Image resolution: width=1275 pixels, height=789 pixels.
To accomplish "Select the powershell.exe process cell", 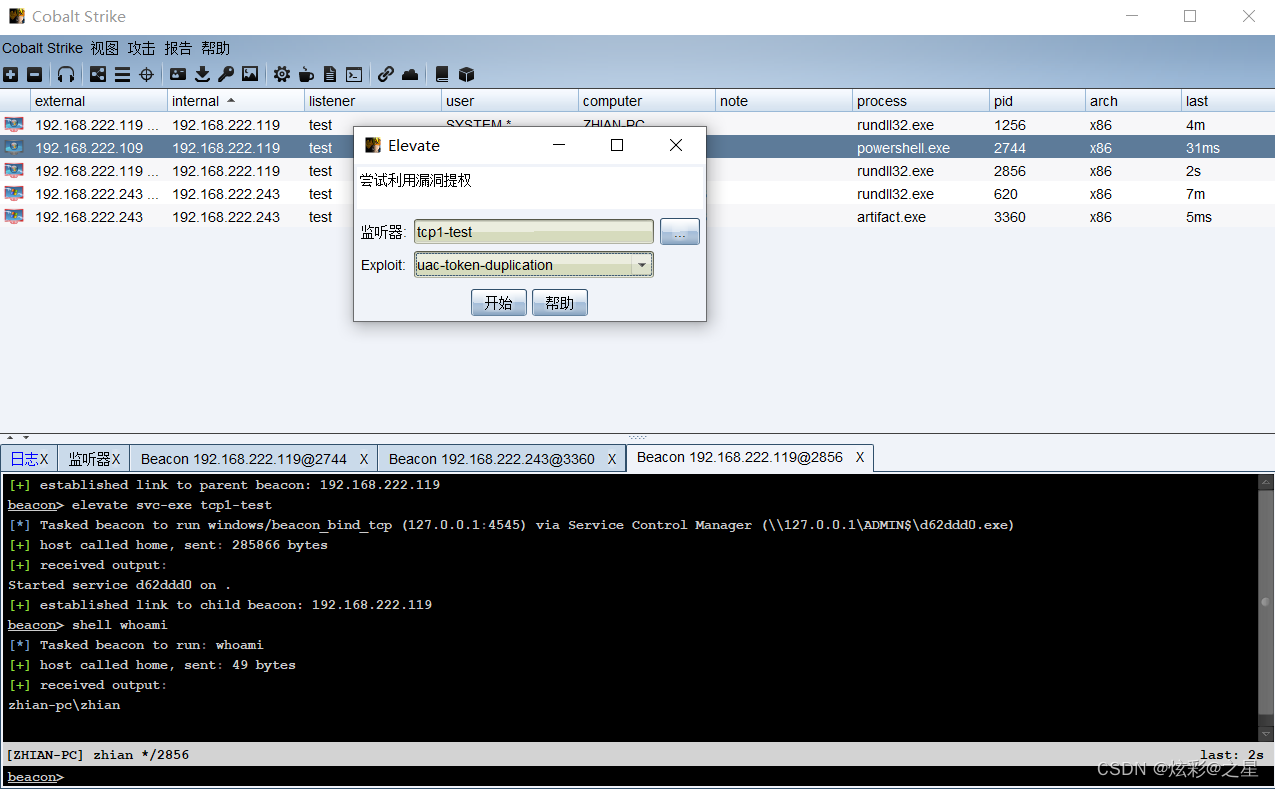I will (921, 148).
